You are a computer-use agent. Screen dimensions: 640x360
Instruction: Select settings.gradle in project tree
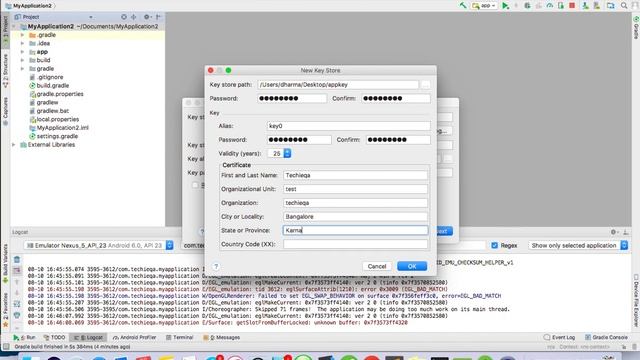57,136
